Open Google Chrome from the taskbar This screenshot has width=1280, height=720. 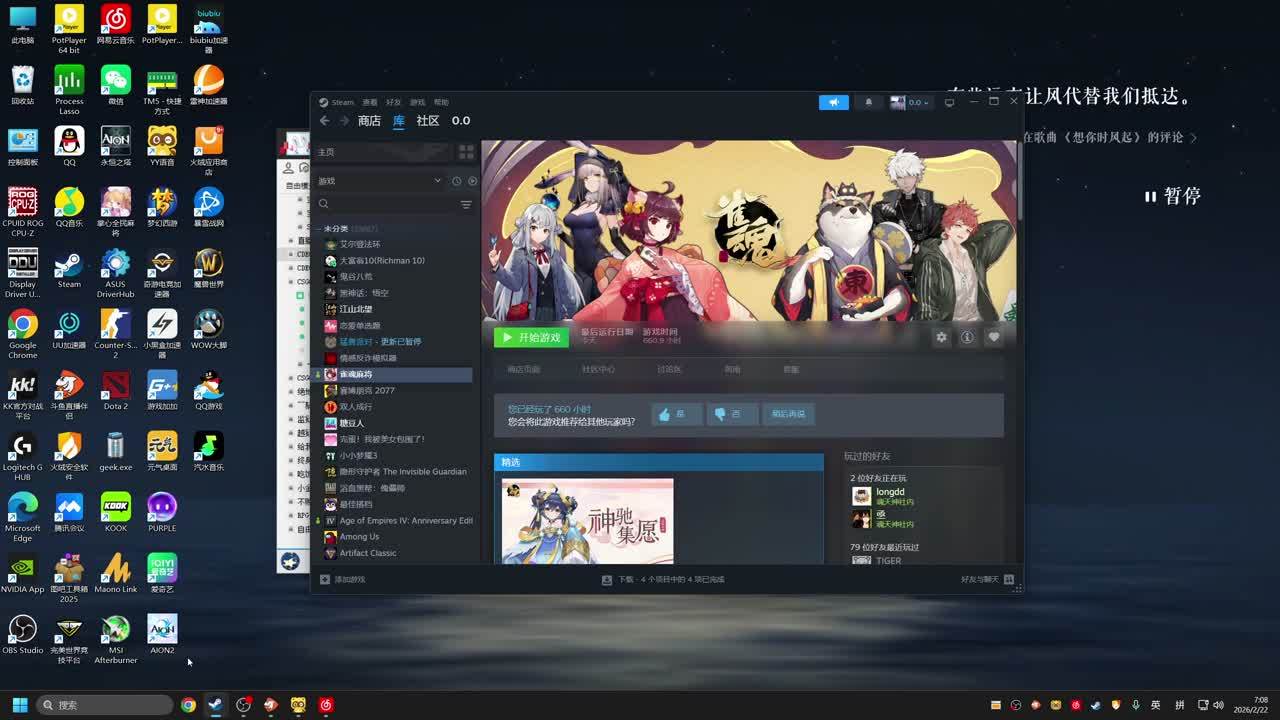188,705
